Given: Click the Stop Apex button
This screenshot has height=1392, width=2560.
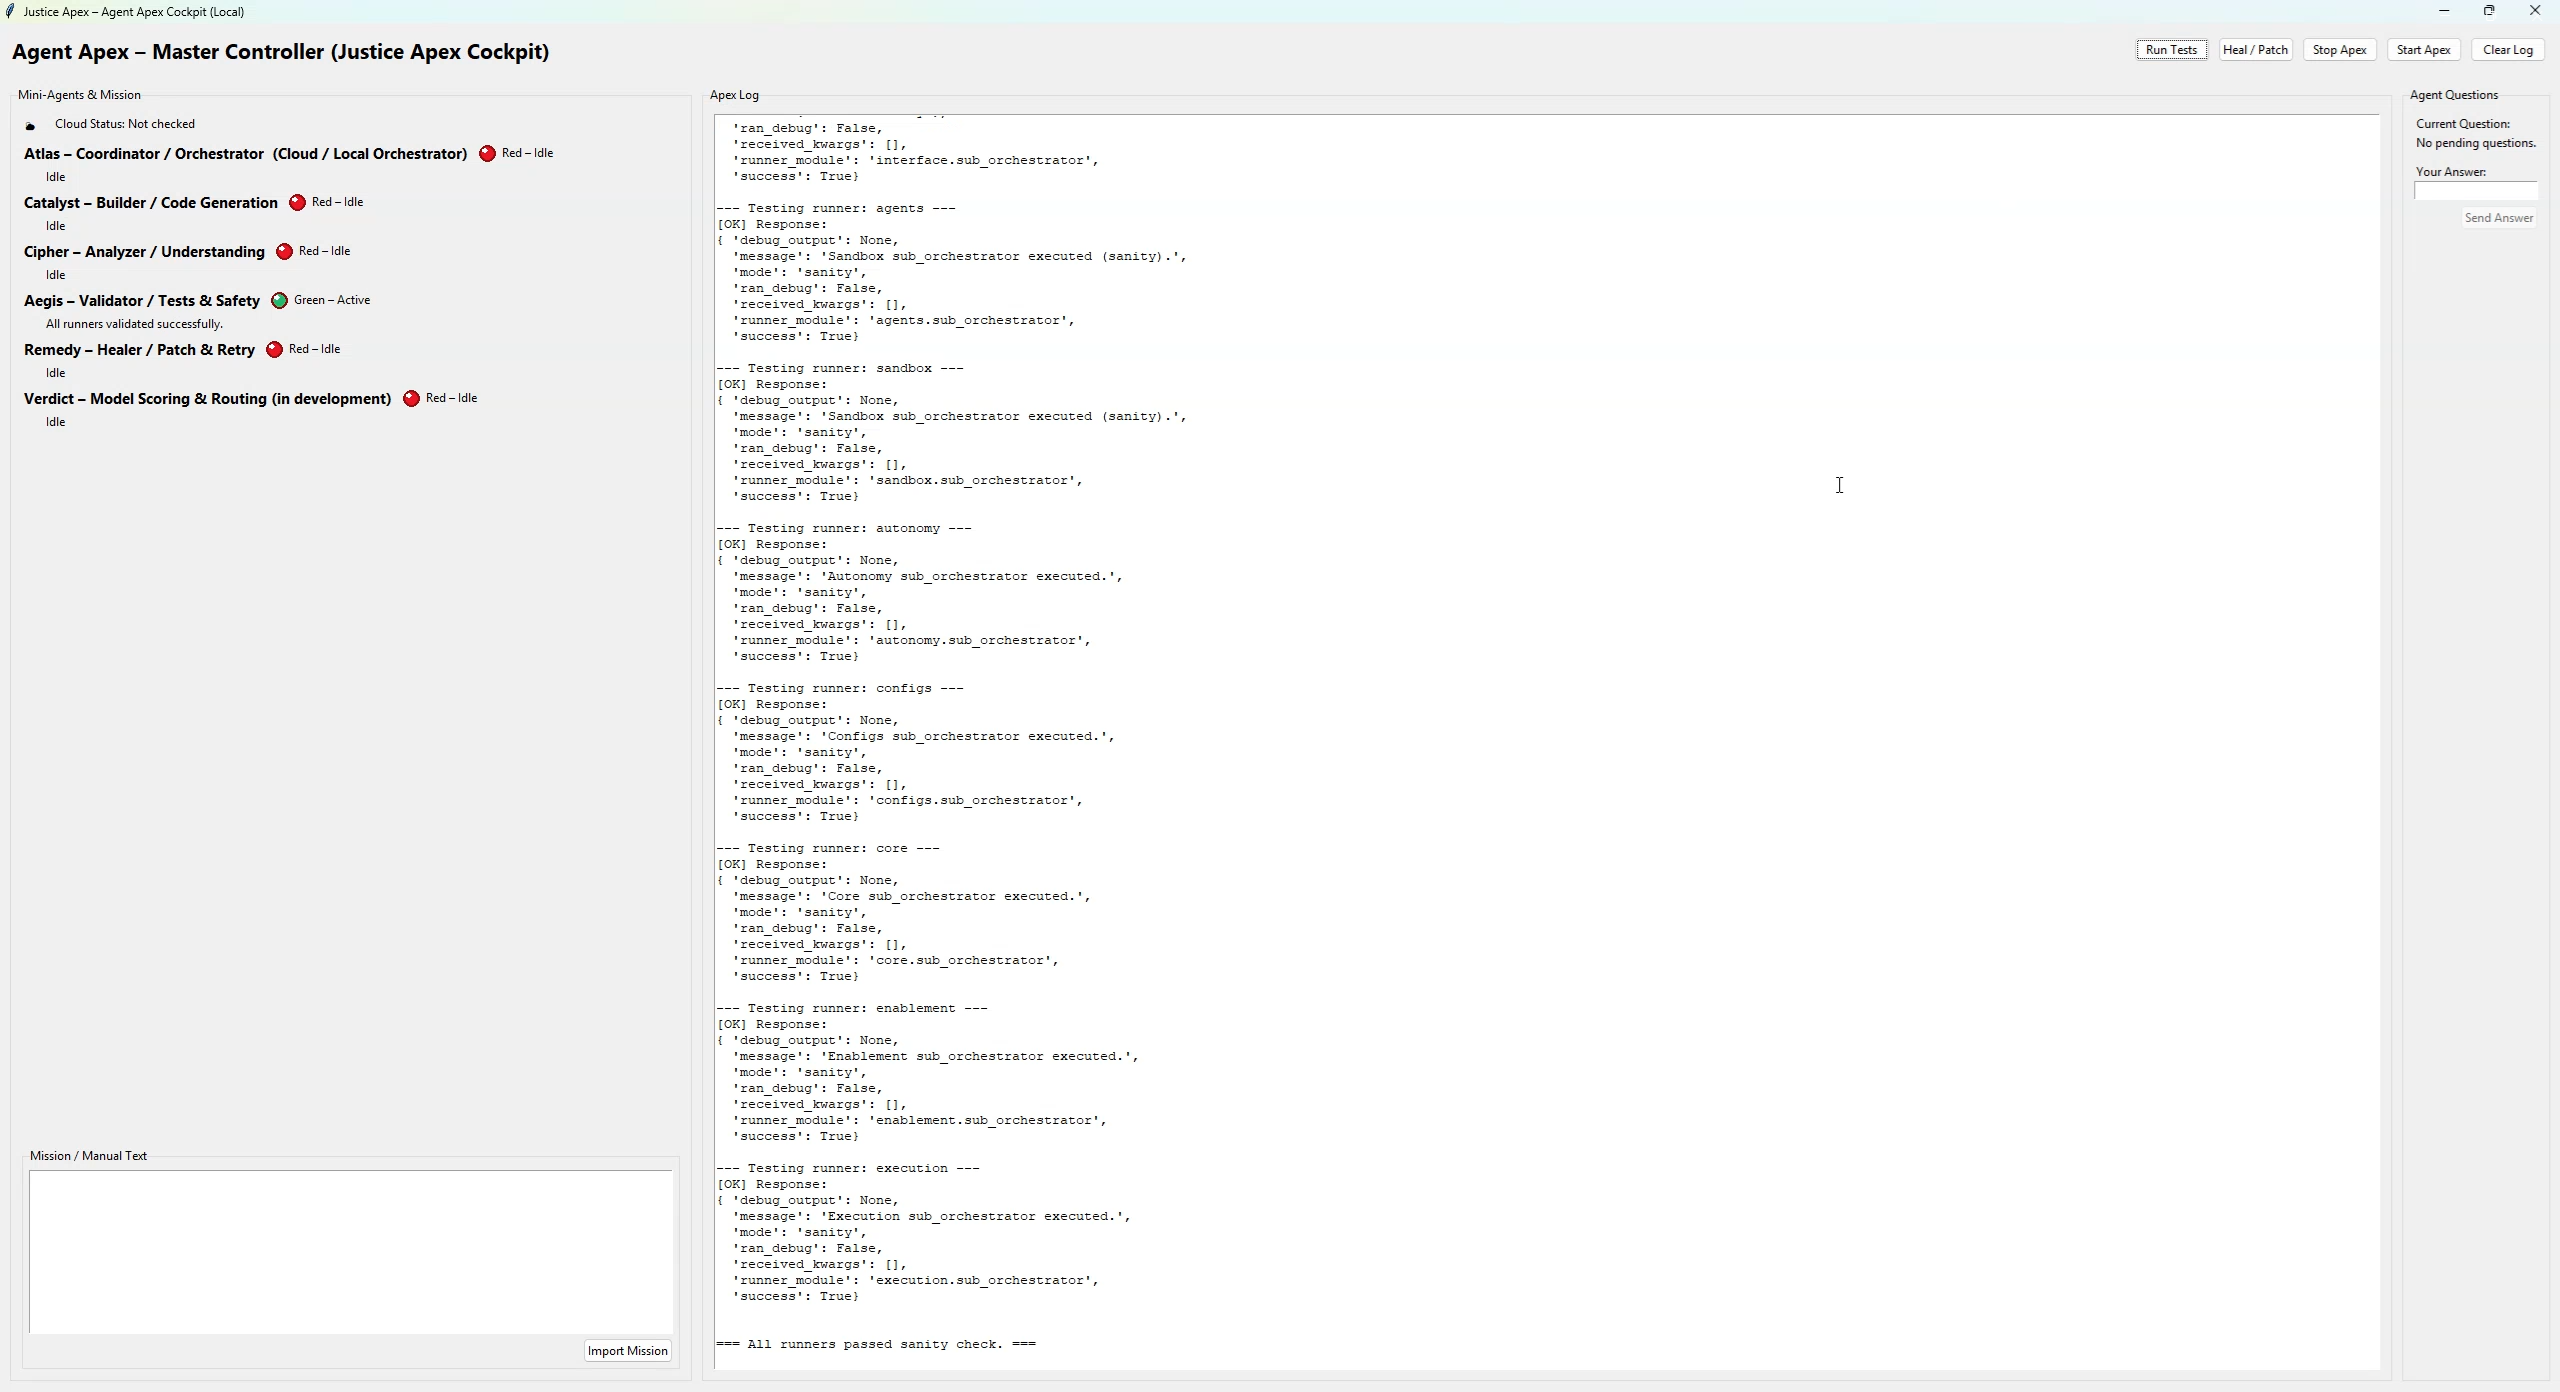Looking at the screenshot, I should point(2339,50).
